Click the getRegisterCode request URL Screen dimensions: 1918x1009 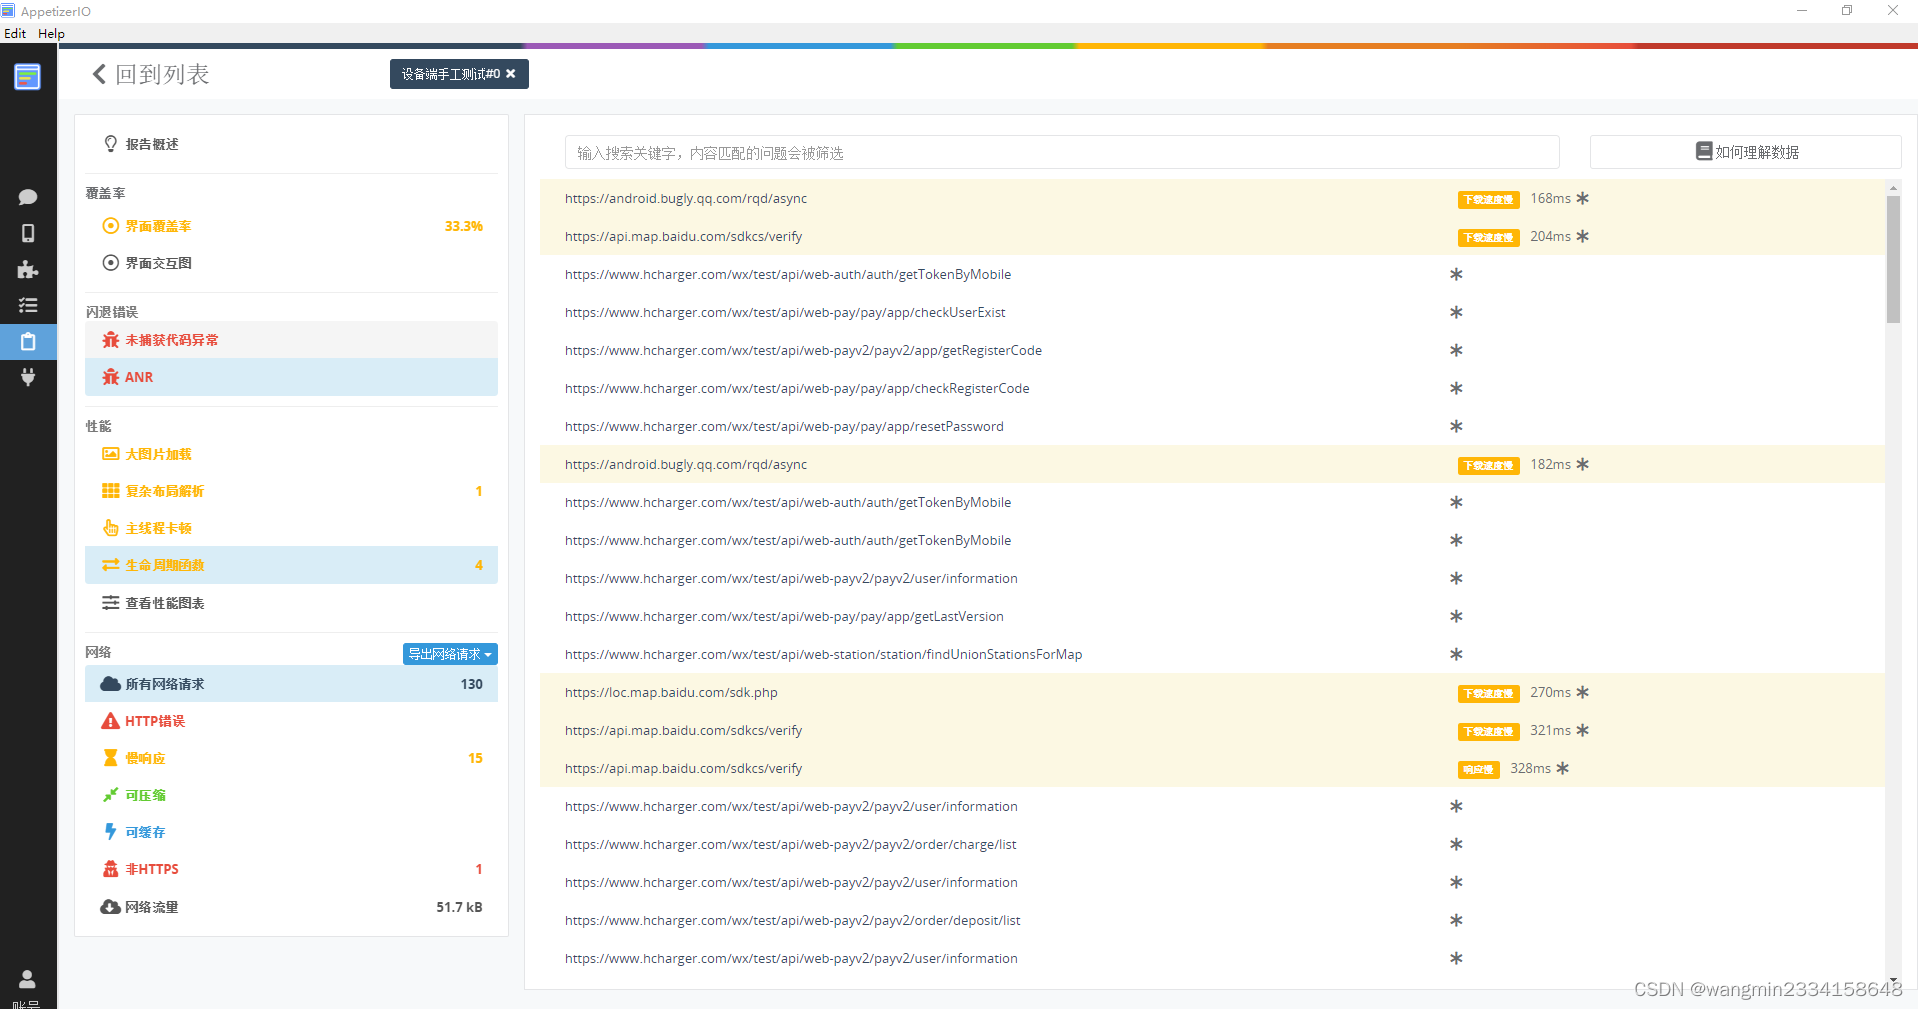[x=803, y=350]
